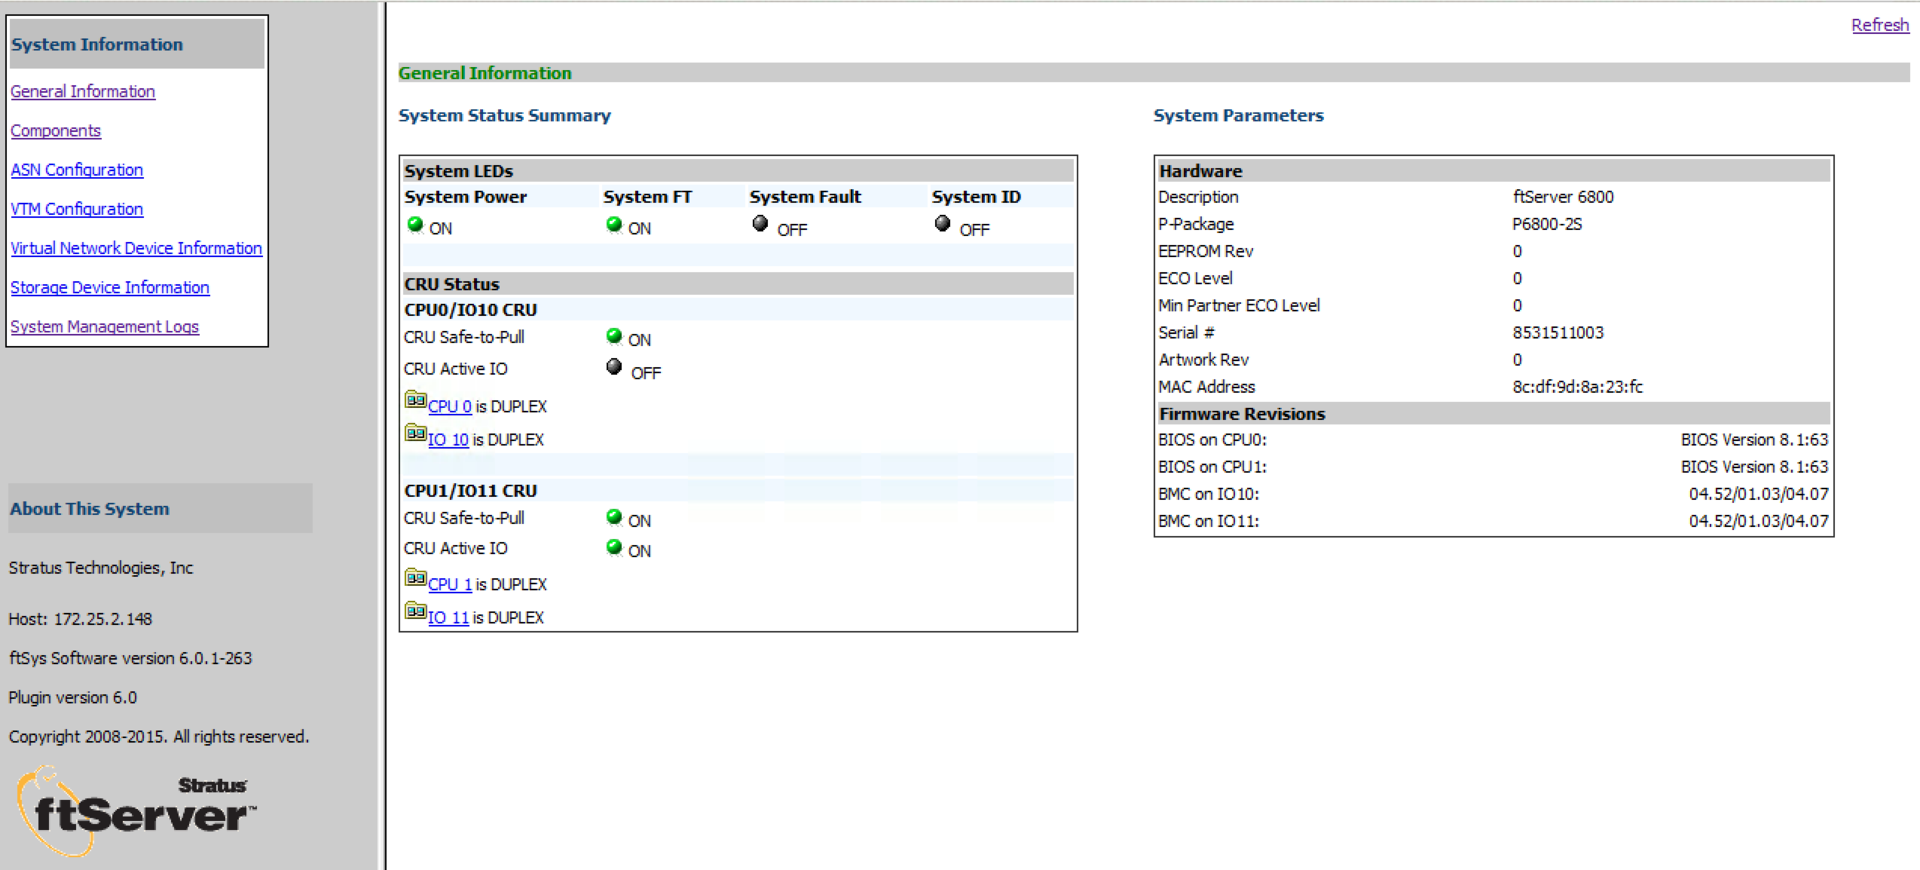Go to VTM Configuration
Image resolution: width=1920 pixels, height=870 pixels.
pos(77,209)
